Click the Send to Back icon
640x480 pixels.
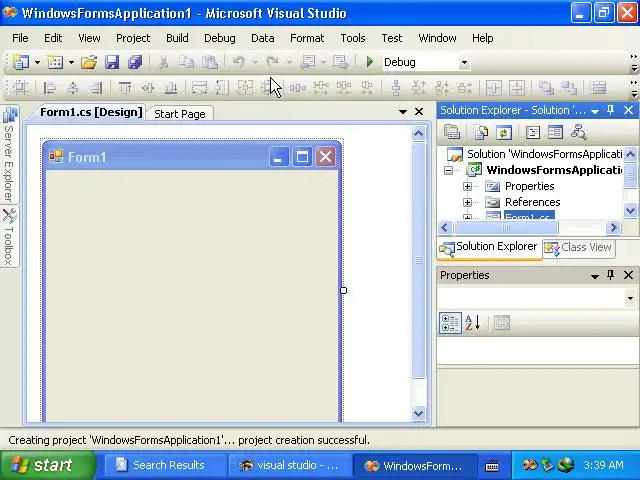coord(569,87)
